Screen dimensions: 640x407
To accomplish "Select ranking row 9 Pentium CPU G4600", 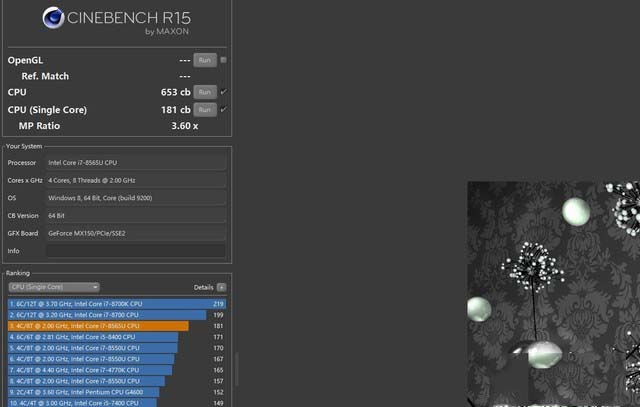I will [117, 392].
